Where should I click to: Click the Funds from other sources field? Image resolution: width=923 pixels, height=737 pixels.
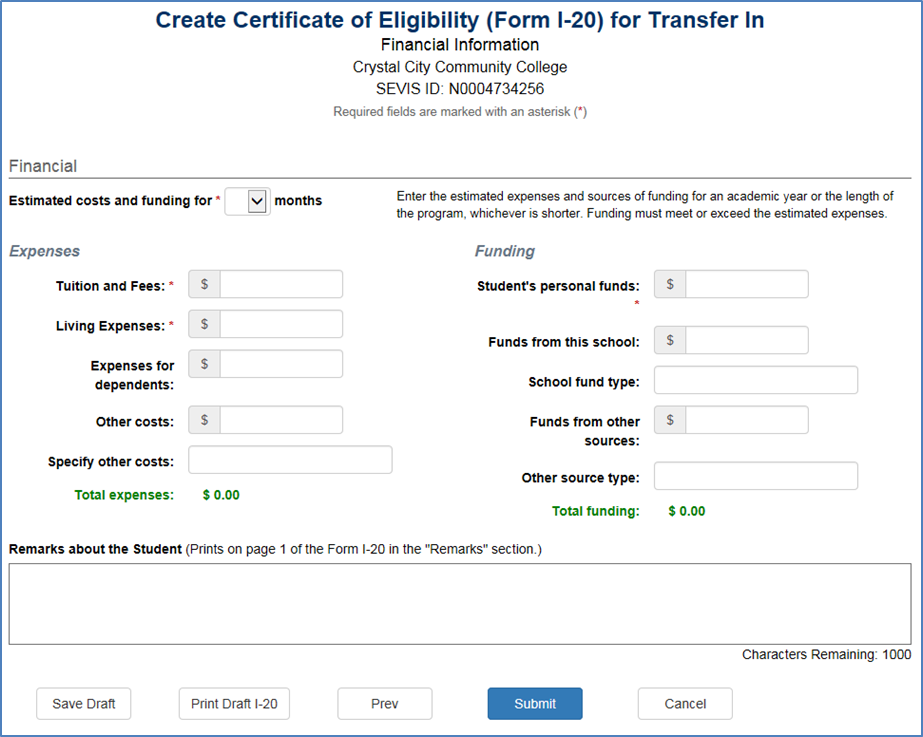click(746, 420)
